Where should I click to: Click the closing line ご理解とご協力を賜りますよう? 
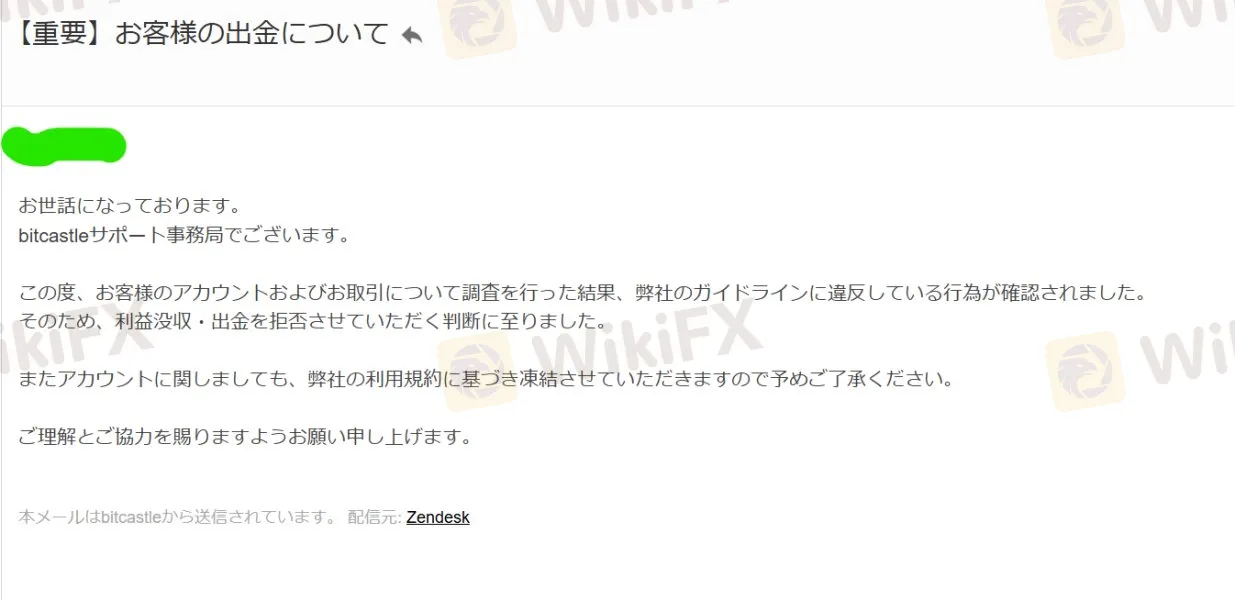(x=245, y=437)
